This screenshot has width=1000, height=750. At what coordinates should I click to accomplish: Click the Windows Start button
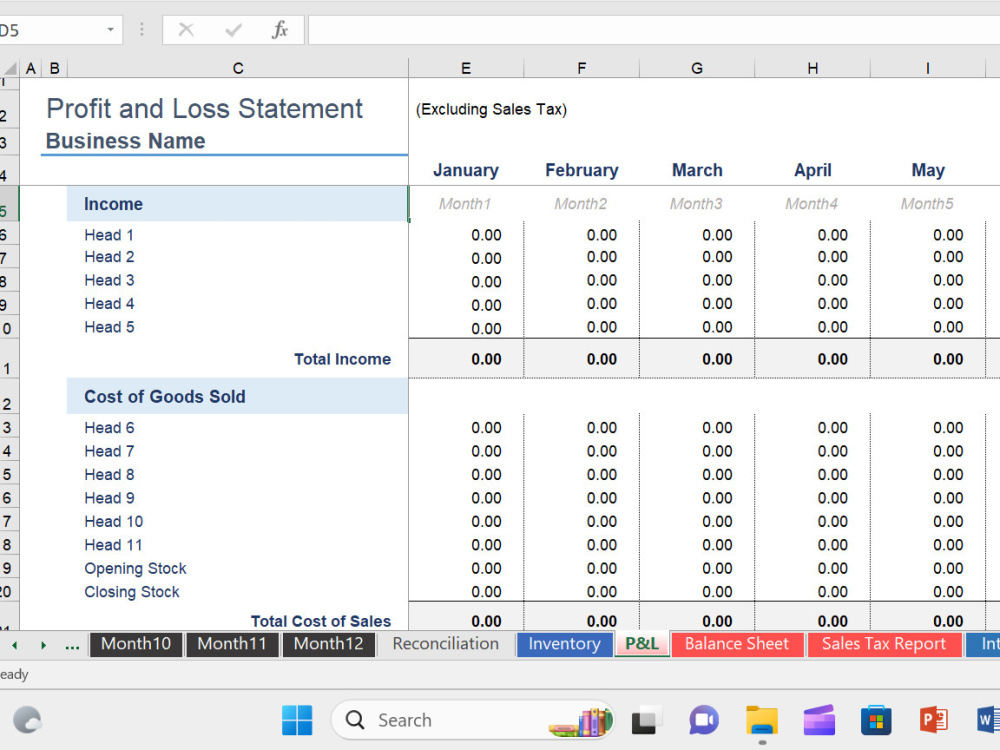(296, 720)
